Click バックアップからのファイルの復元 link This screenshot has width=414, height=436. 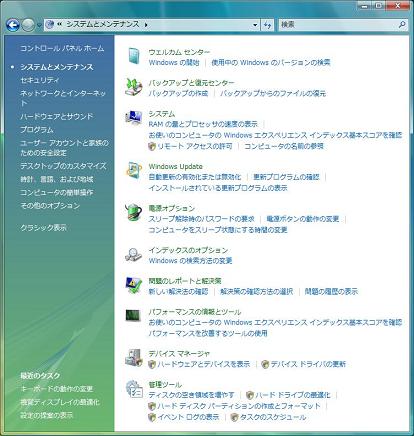click(273, 93)
